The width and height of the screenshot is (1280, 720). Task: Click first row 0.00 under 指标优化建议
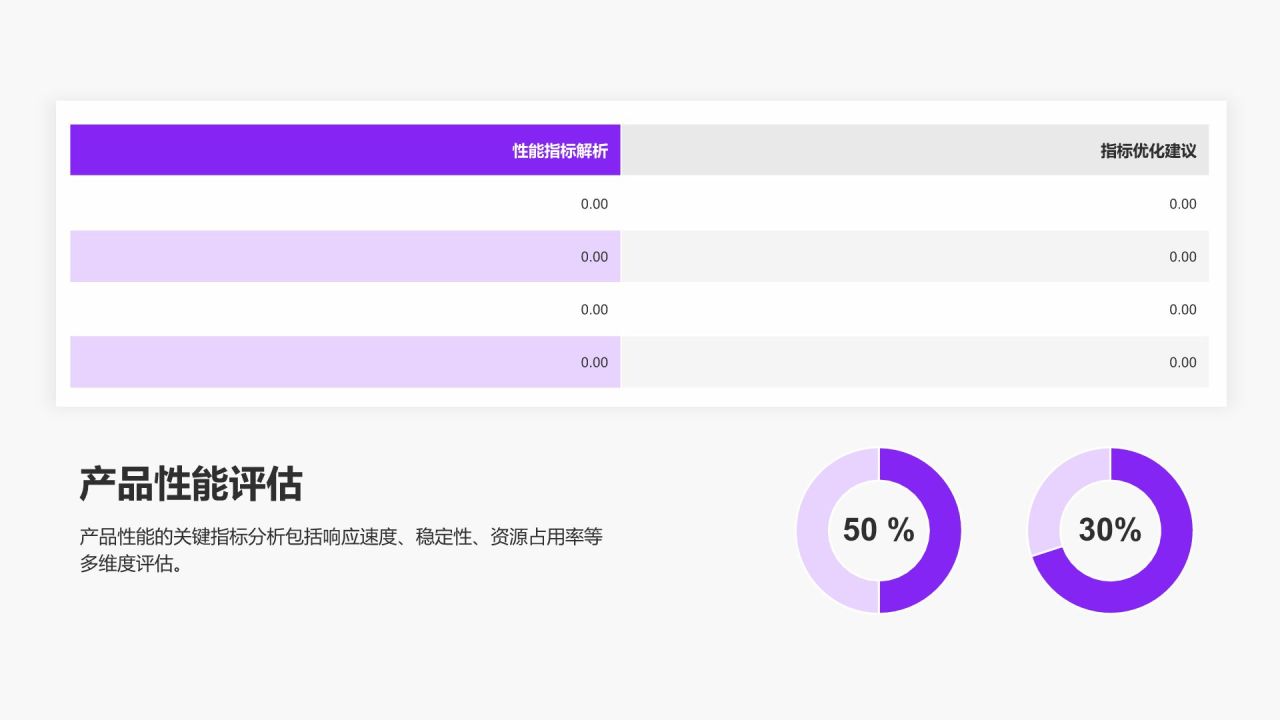click(x=1182, y=204)
